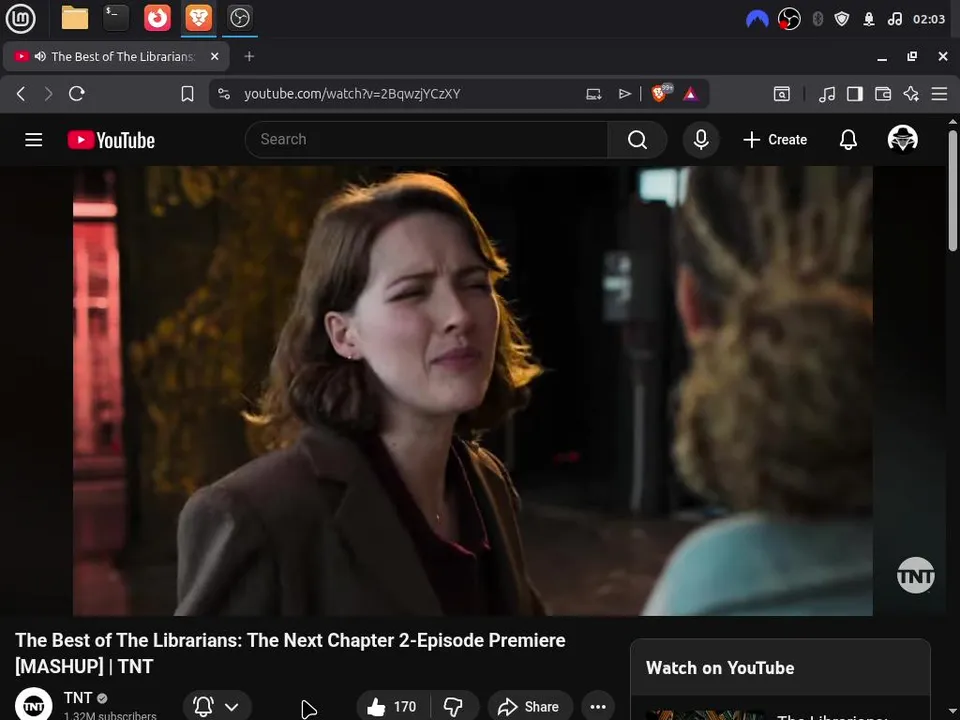Image resolution: width=960 pixels, height=720 pixels.
Task: Open the Brave Wallet icon
Action: [883, 94]
